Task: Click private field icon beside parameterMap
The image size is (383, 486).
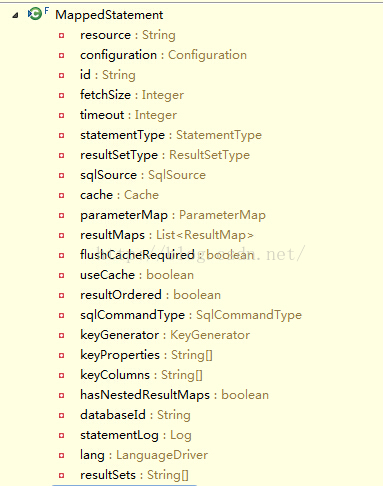Action: tap(61, 215)
